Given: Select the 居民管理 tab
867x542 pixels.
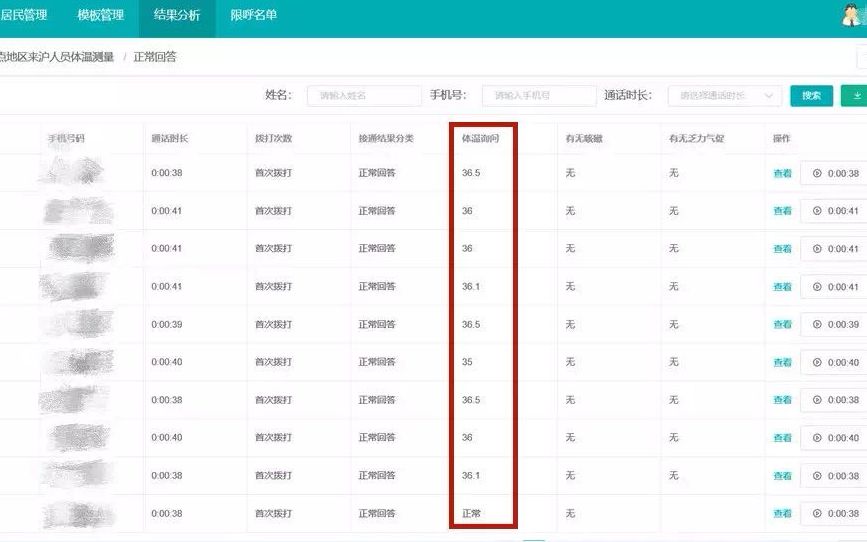Looking at the screenshot, I should click(x=25, y=15).
